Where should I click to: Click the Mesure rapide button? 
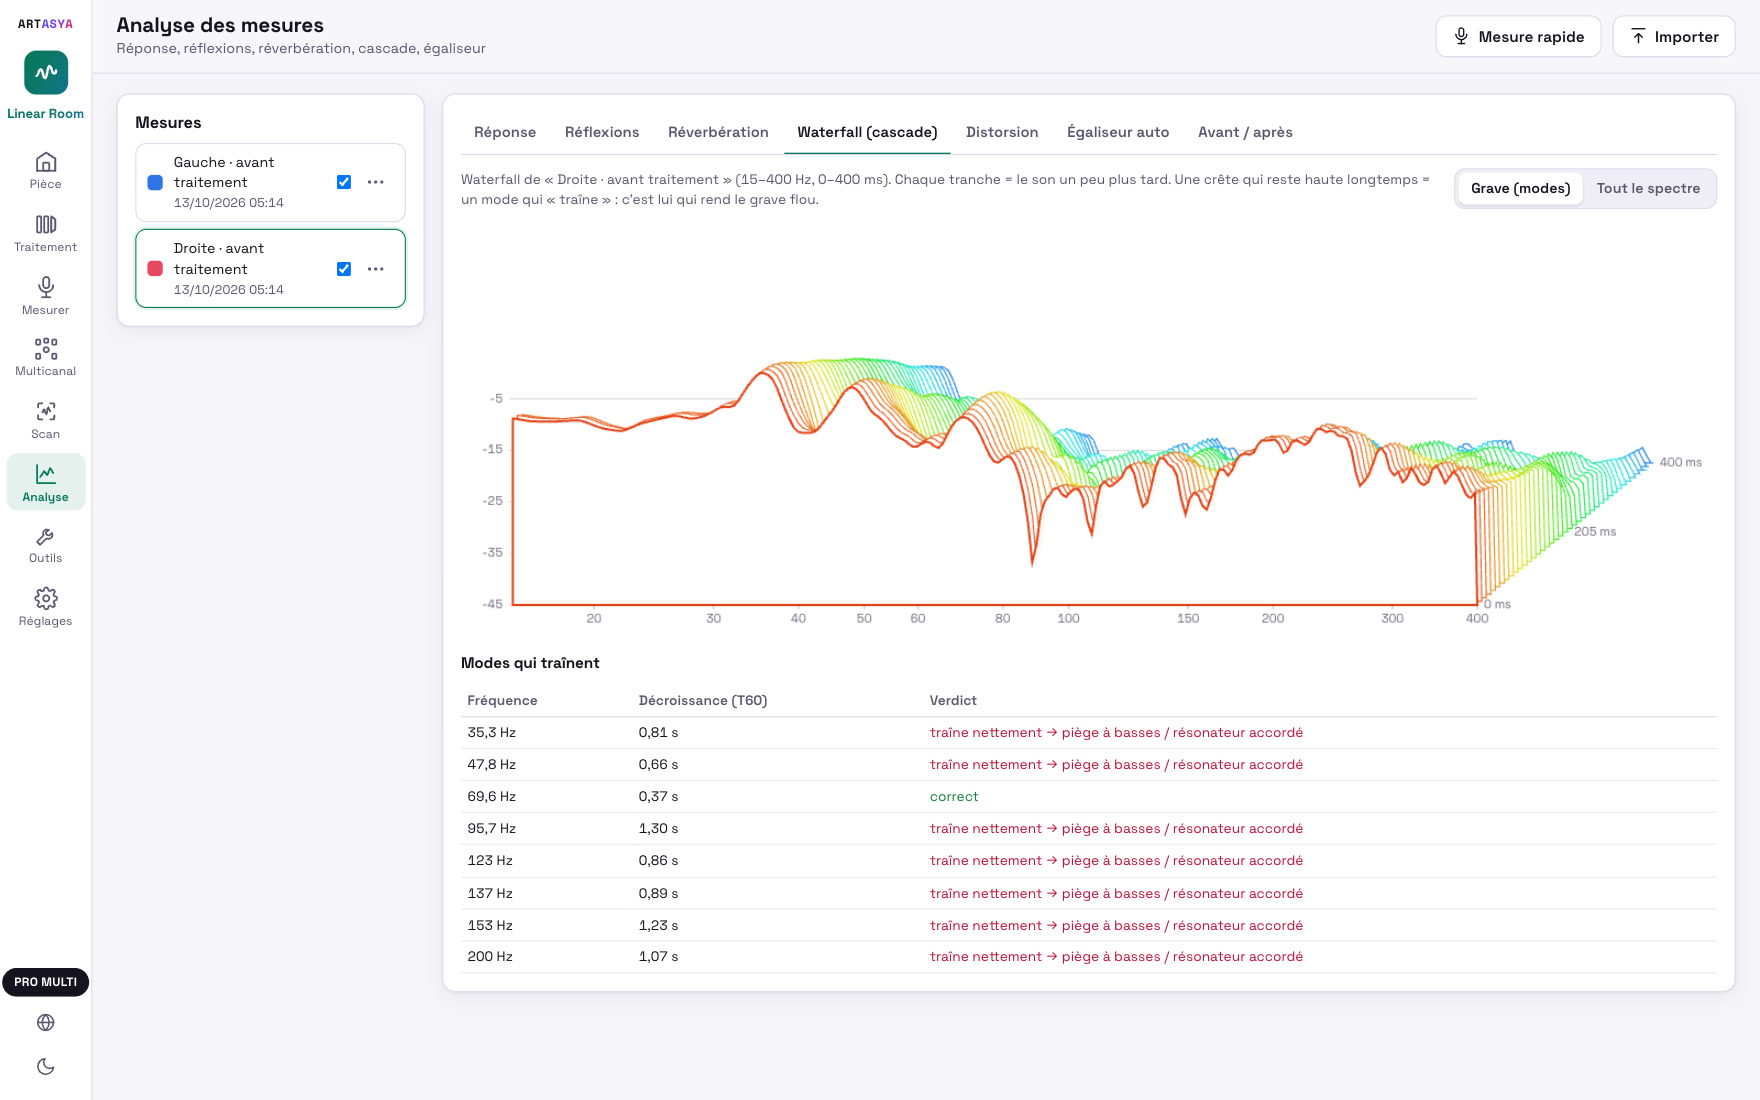(x=1518, y=37)
